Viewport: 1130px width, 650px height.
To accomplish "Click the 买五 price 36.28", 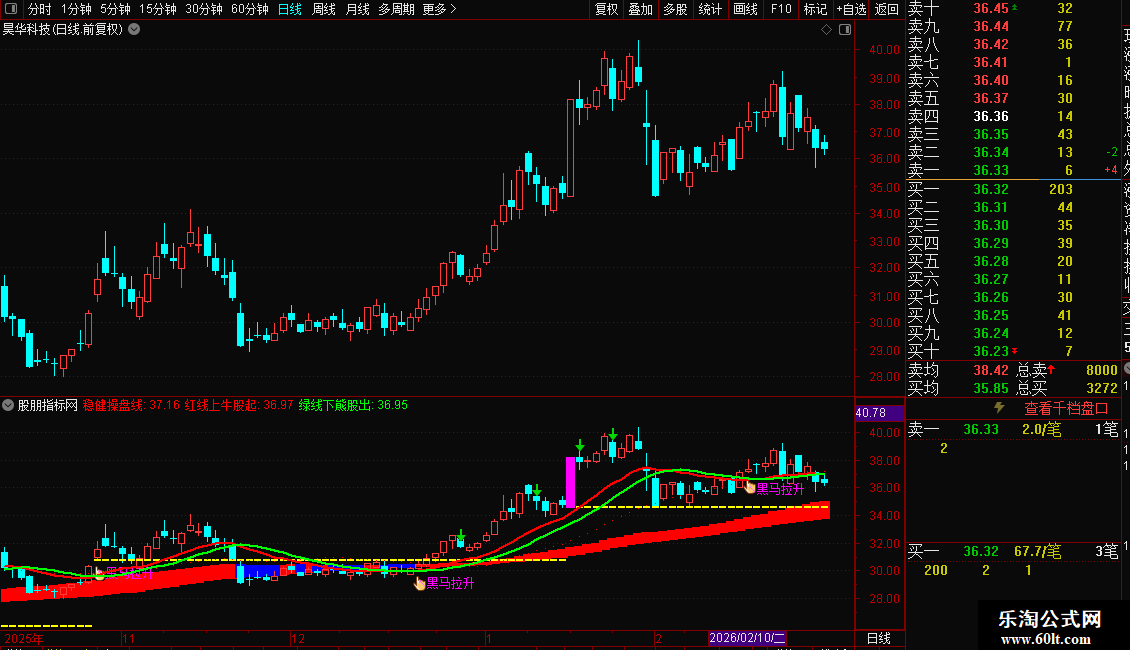I will (990, 262).
